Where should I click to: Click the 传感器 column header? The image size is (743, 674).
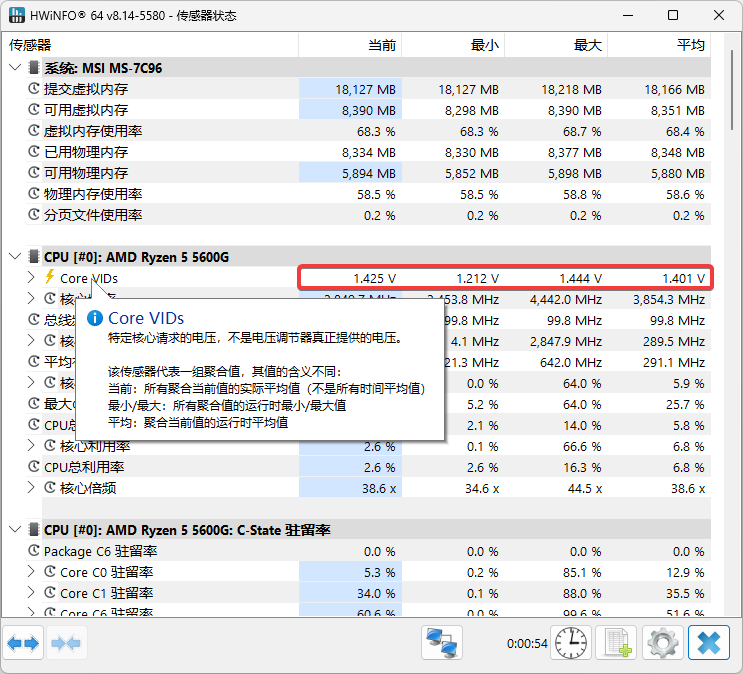coord(150,45)
